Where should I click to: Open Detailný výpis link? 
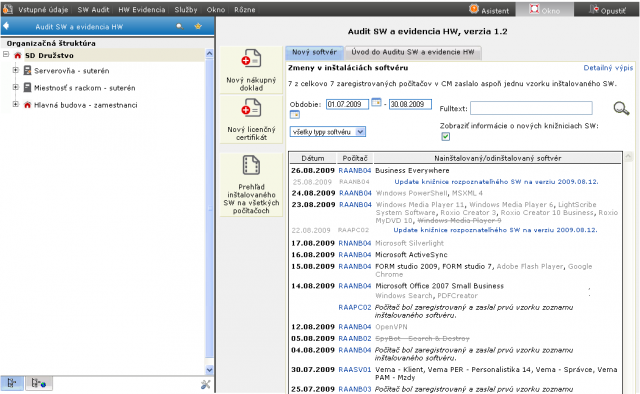608,68
